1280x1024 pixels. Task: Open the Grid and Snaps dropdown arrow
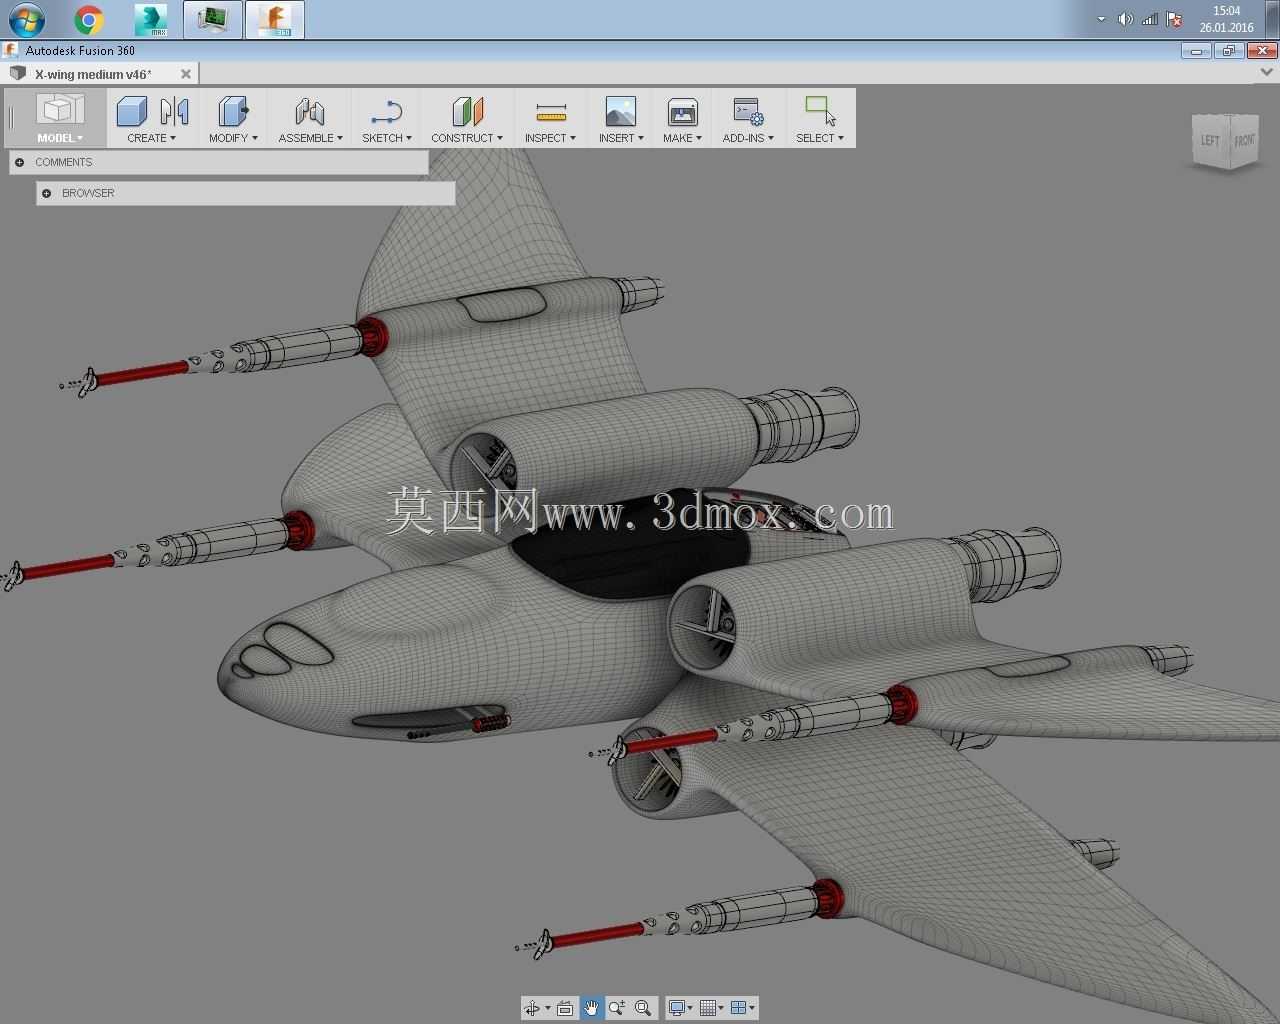pyautogui.click(x=720, y=1008)
